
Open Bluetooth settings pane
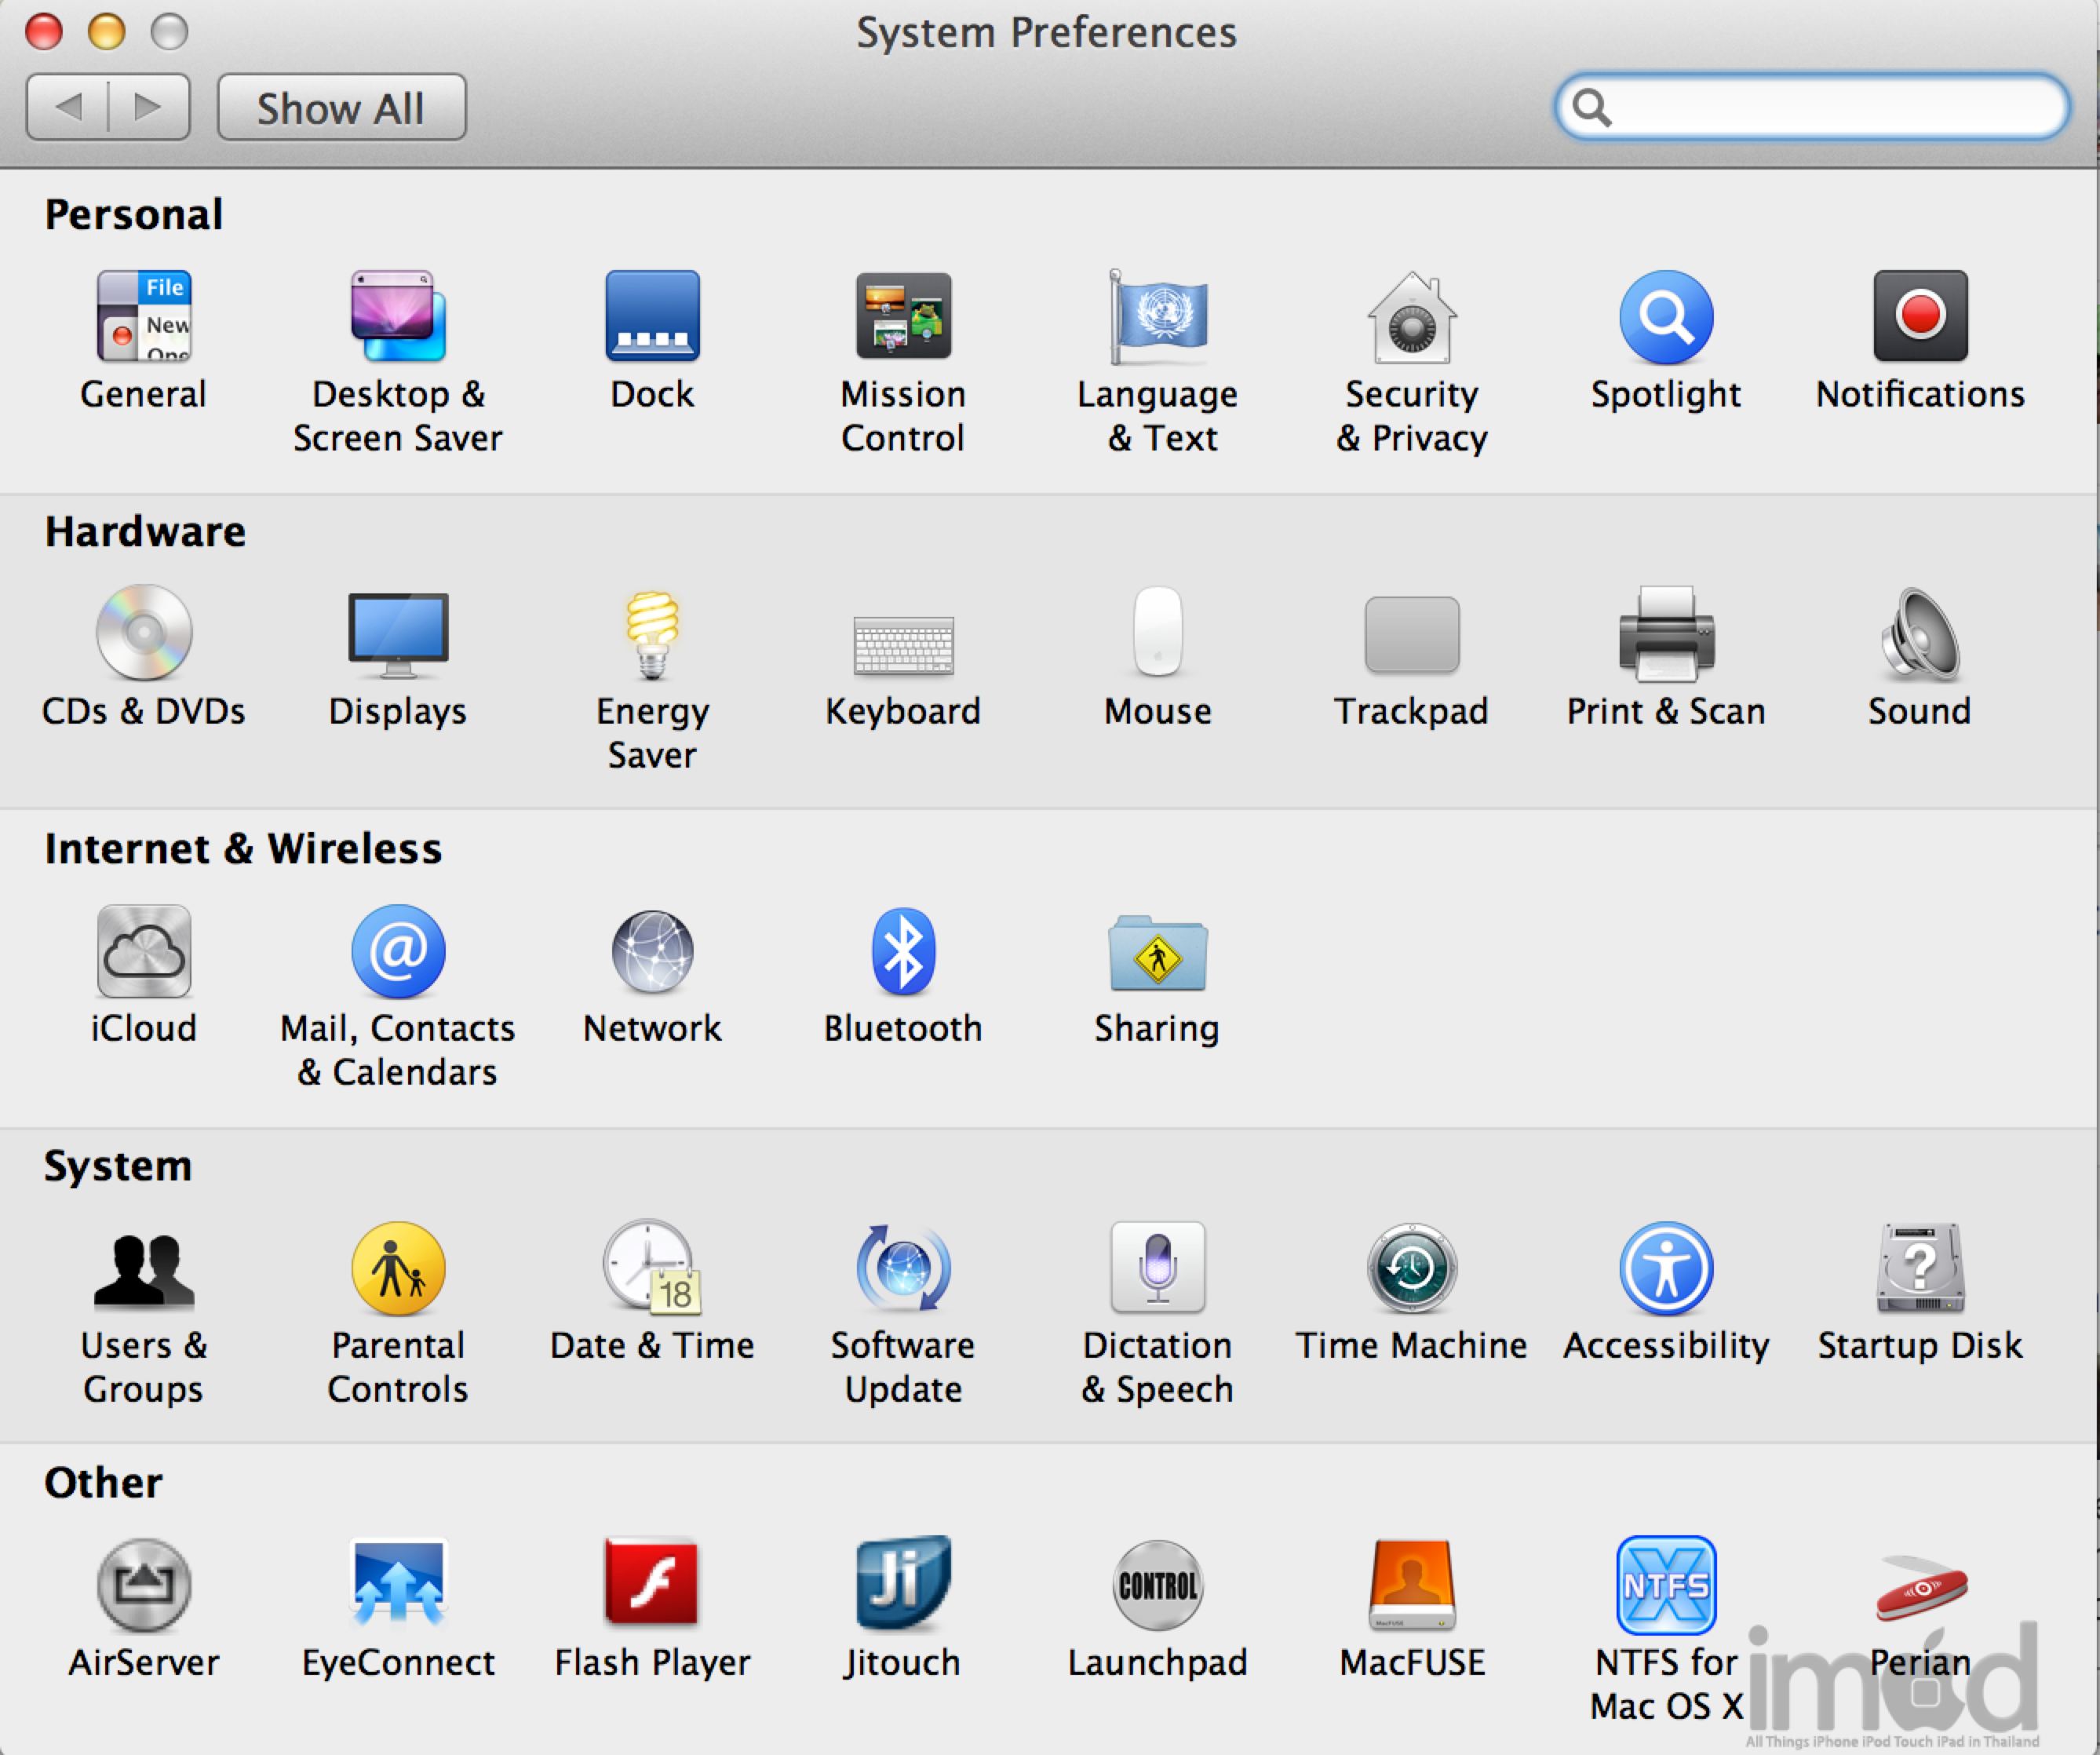902,952
